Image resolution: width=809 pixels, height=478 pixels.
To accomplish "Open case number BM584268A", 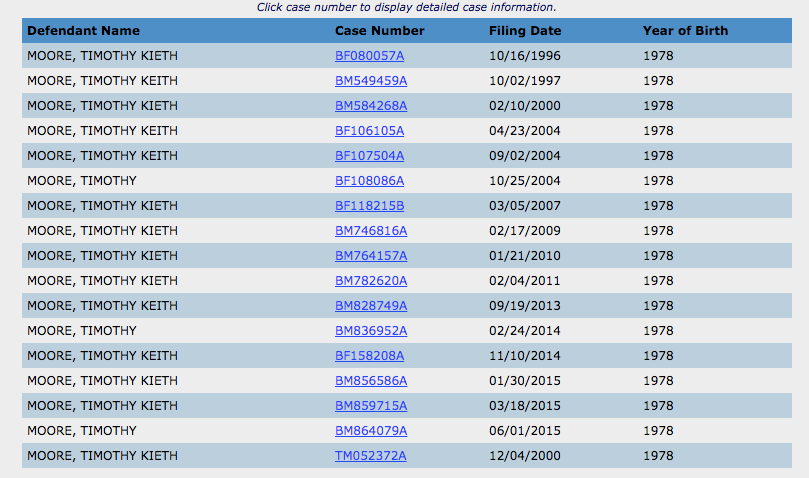I will pyautogui.click(x=371, y=106).
